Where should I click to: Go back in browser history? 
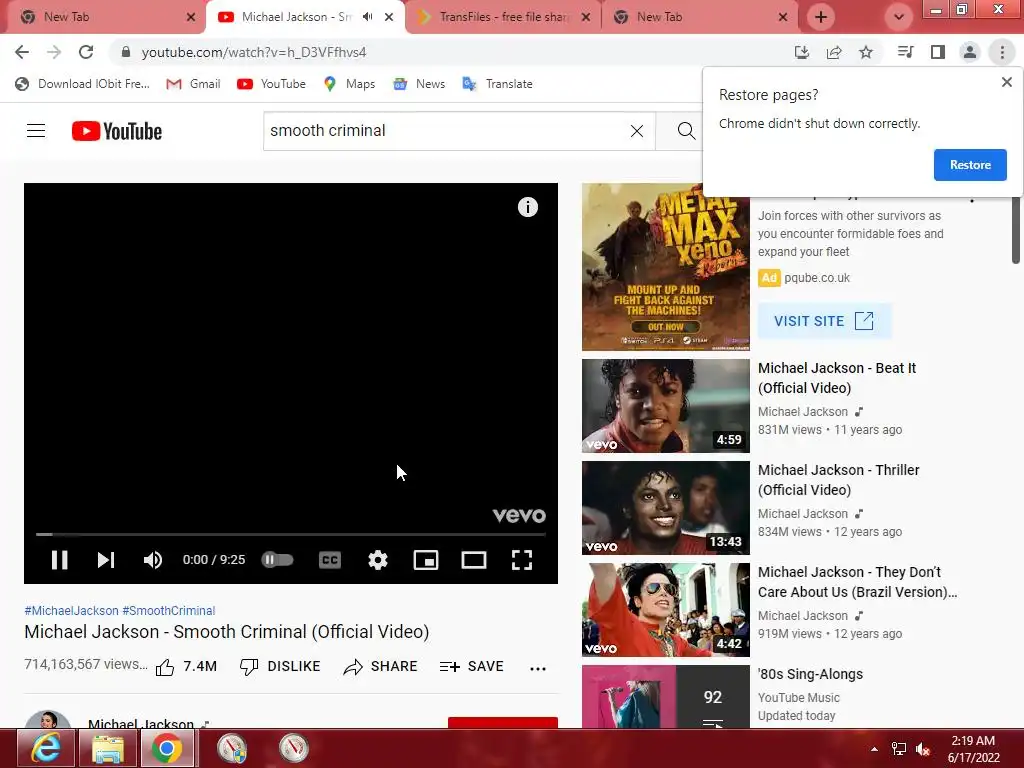(22, 52)
